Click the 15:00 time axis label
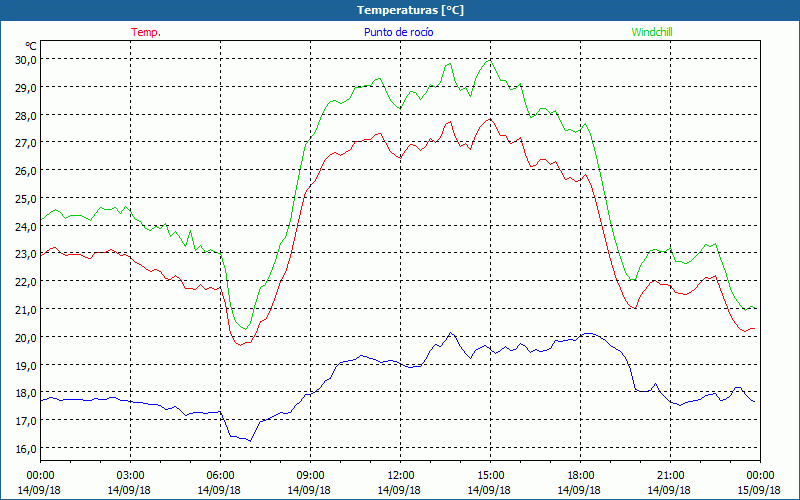Viewport: 800px width, 500px height. coord(490,476)
